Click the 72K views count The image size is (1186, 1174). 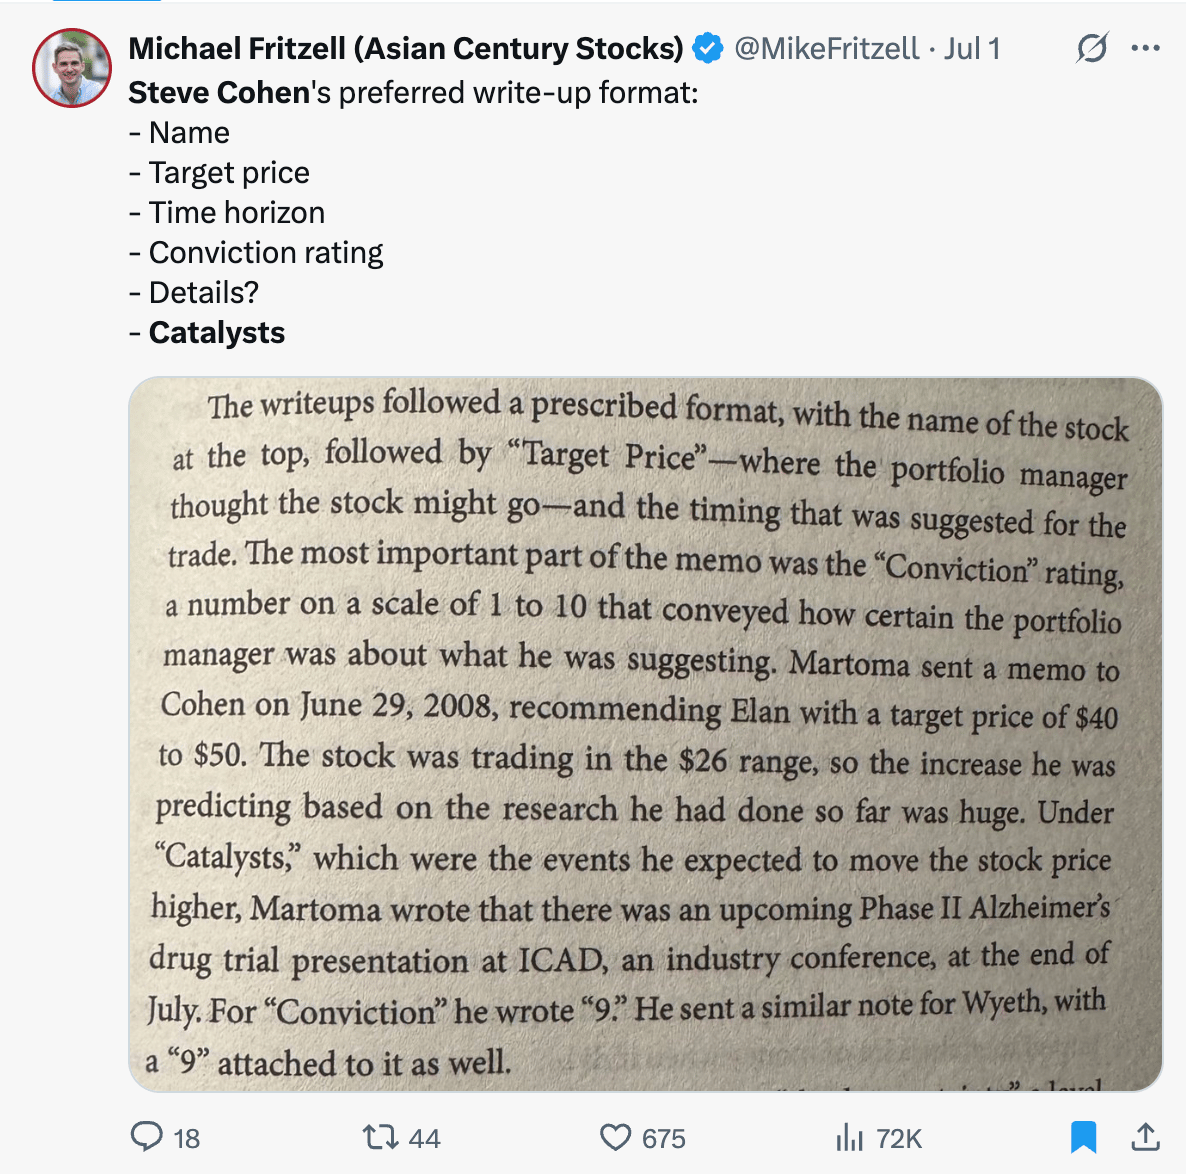[x=899, y=1138]
